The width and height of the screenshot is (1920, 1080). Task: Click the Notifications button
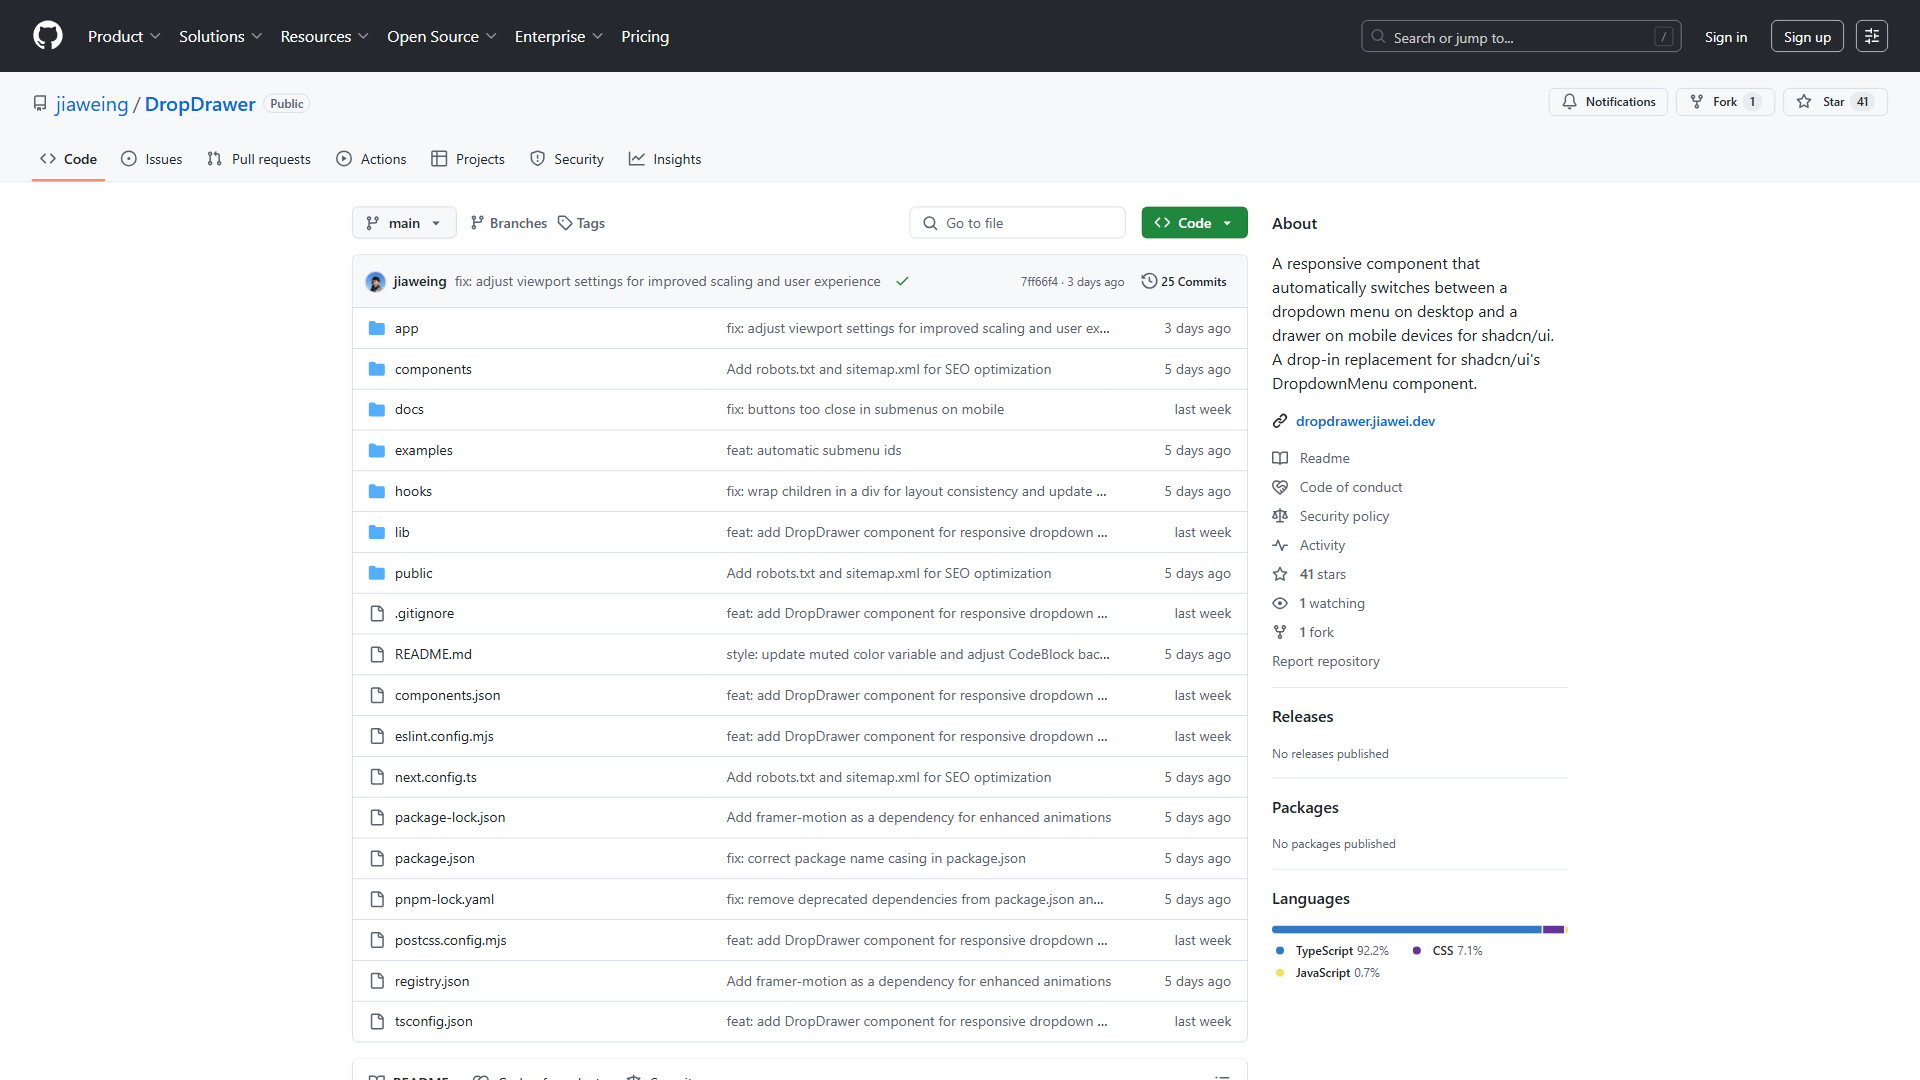pyautogui.click(x=1608, y=102)
